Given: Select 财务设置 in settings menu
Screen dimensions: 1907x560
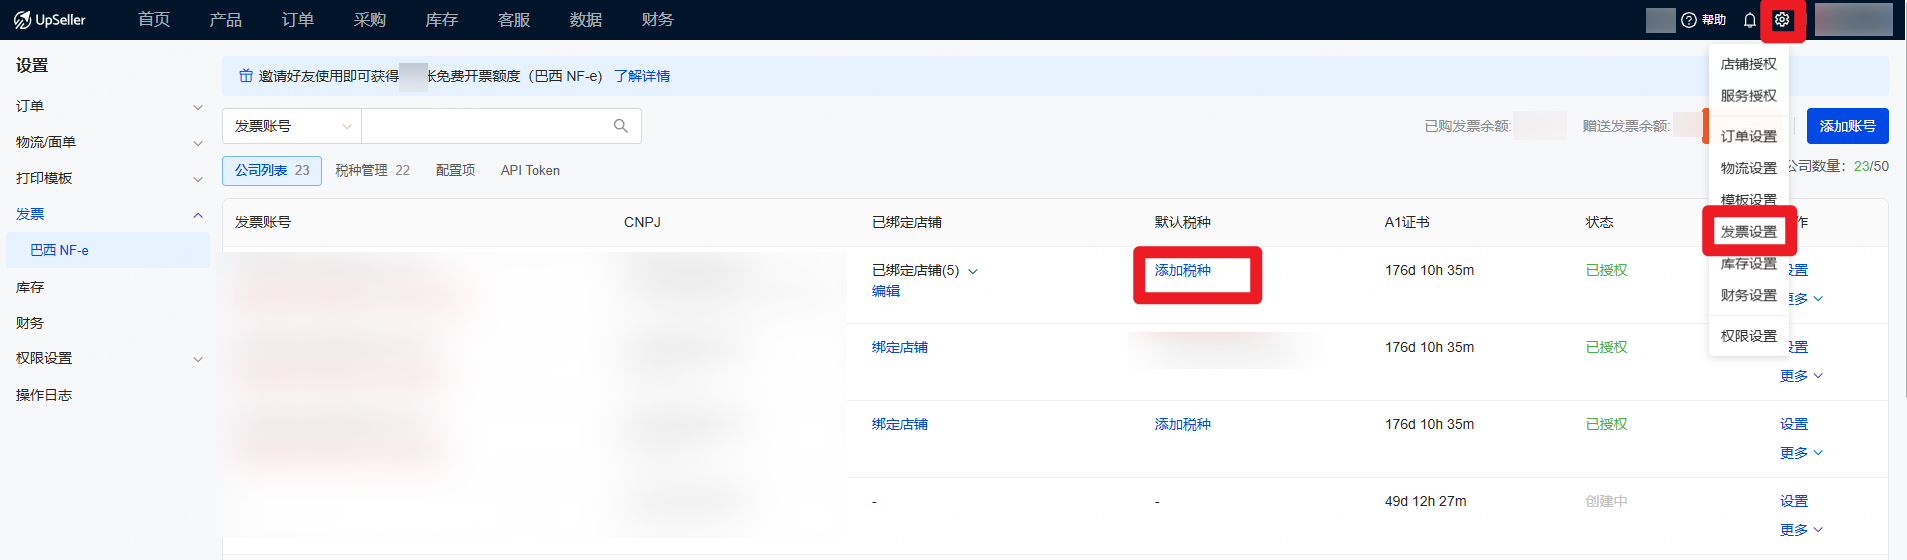Looking at the screenshot, I should [1749, 296].
